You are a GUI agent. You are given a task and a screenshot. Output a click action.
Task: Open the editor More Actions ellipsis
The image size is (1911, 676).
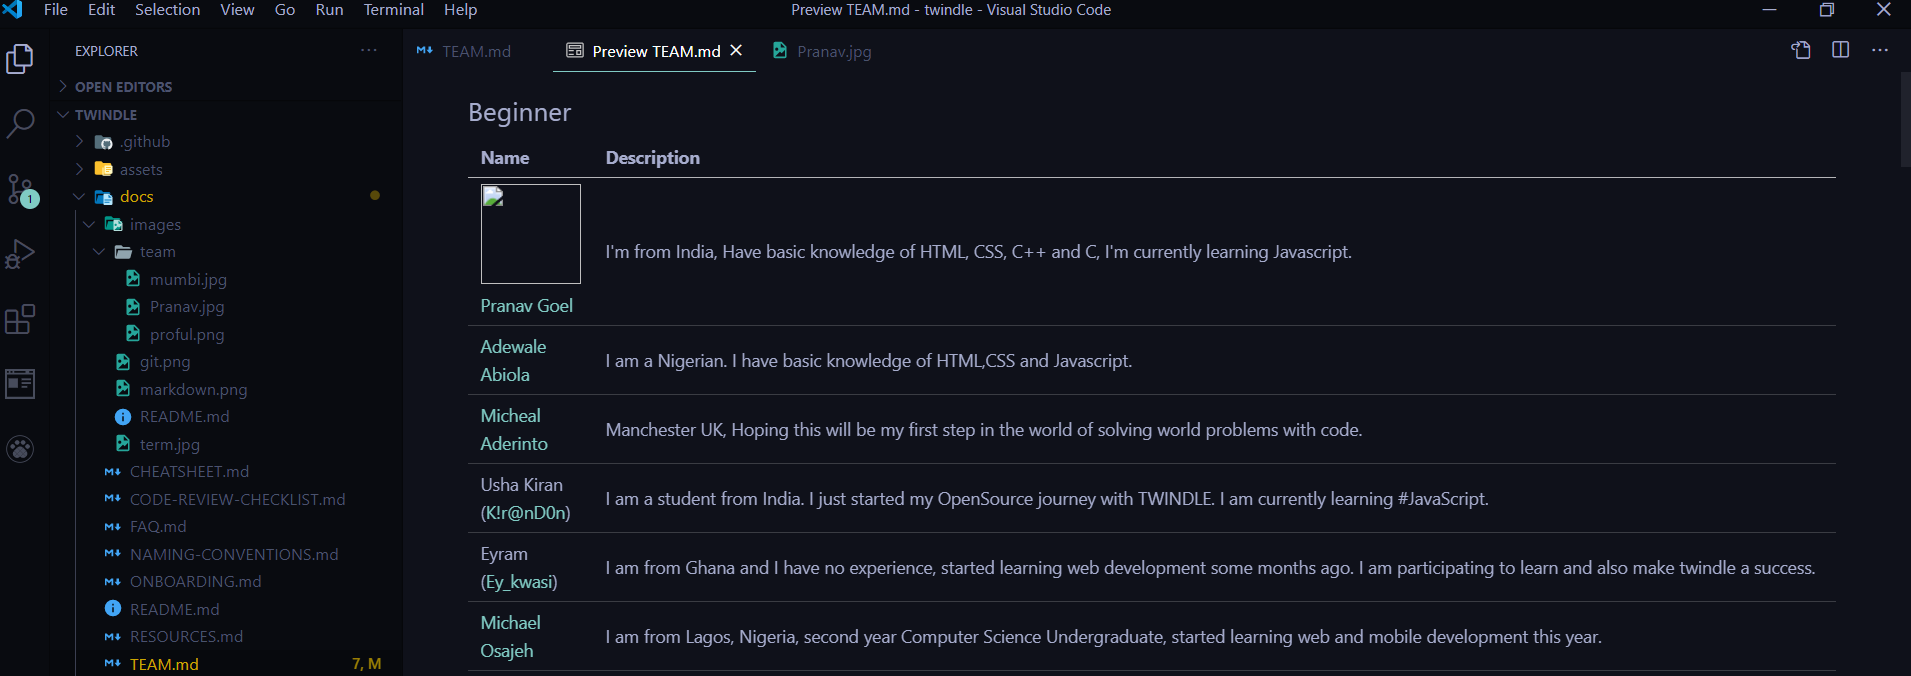click(x=1880, y=50)
